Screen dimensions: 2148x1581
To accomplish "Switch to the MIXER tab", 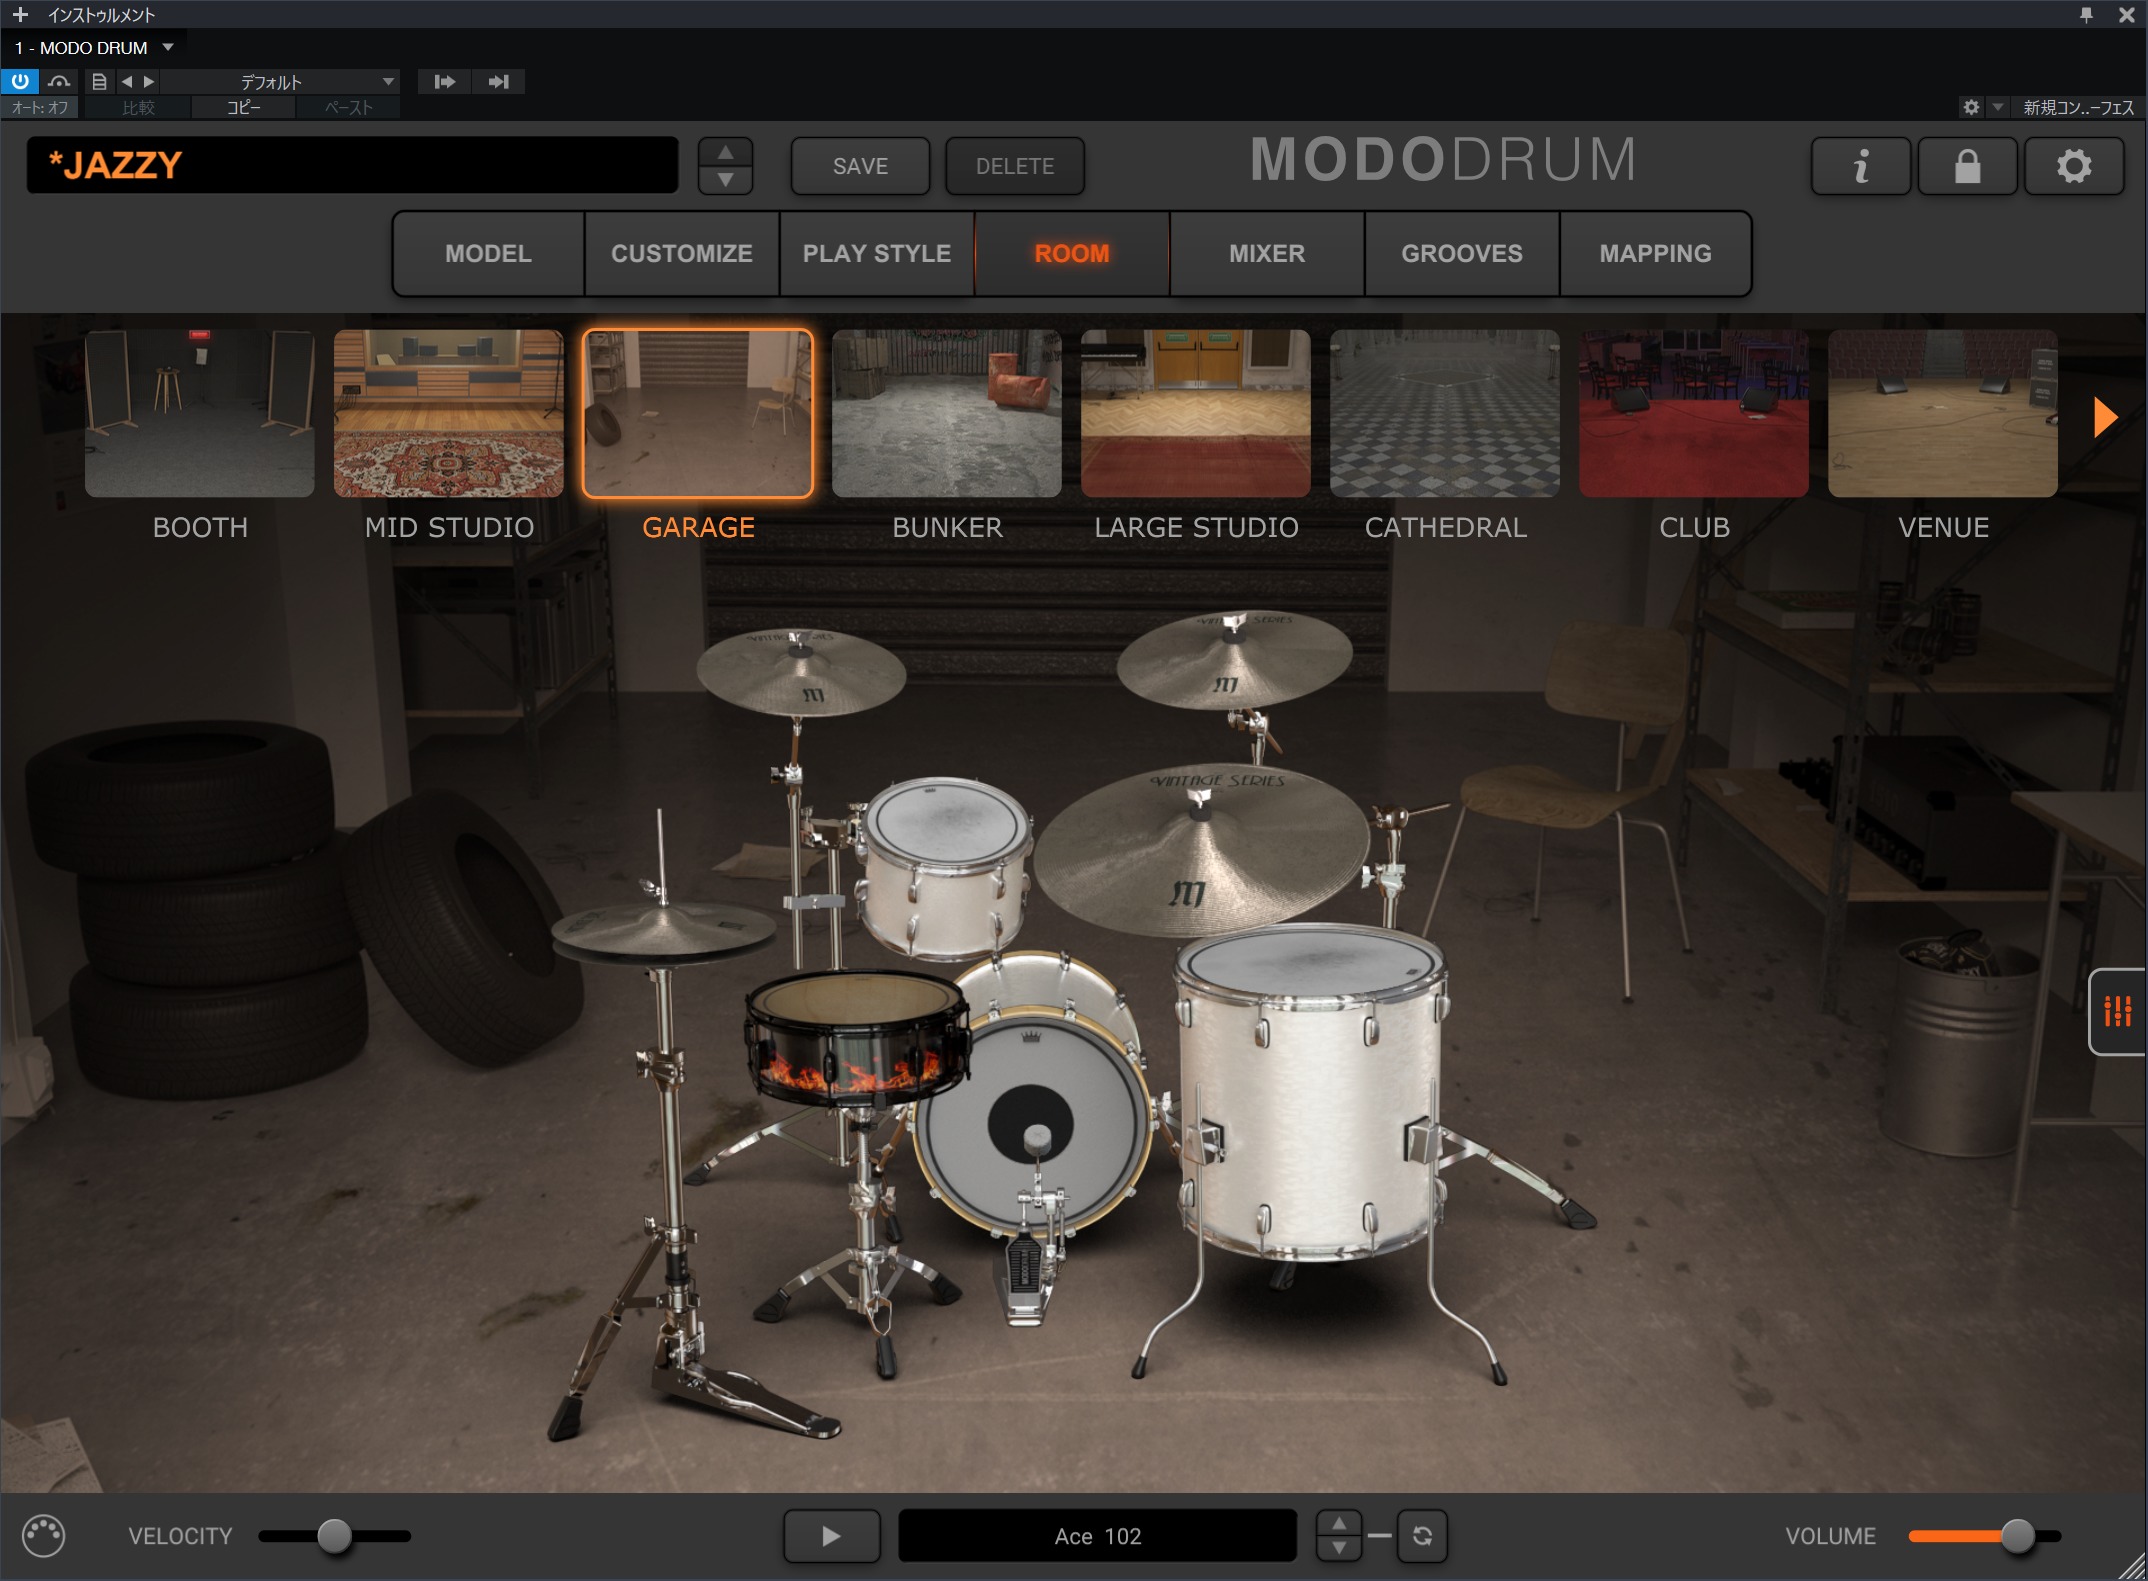I will click(x=1267, y=253).
